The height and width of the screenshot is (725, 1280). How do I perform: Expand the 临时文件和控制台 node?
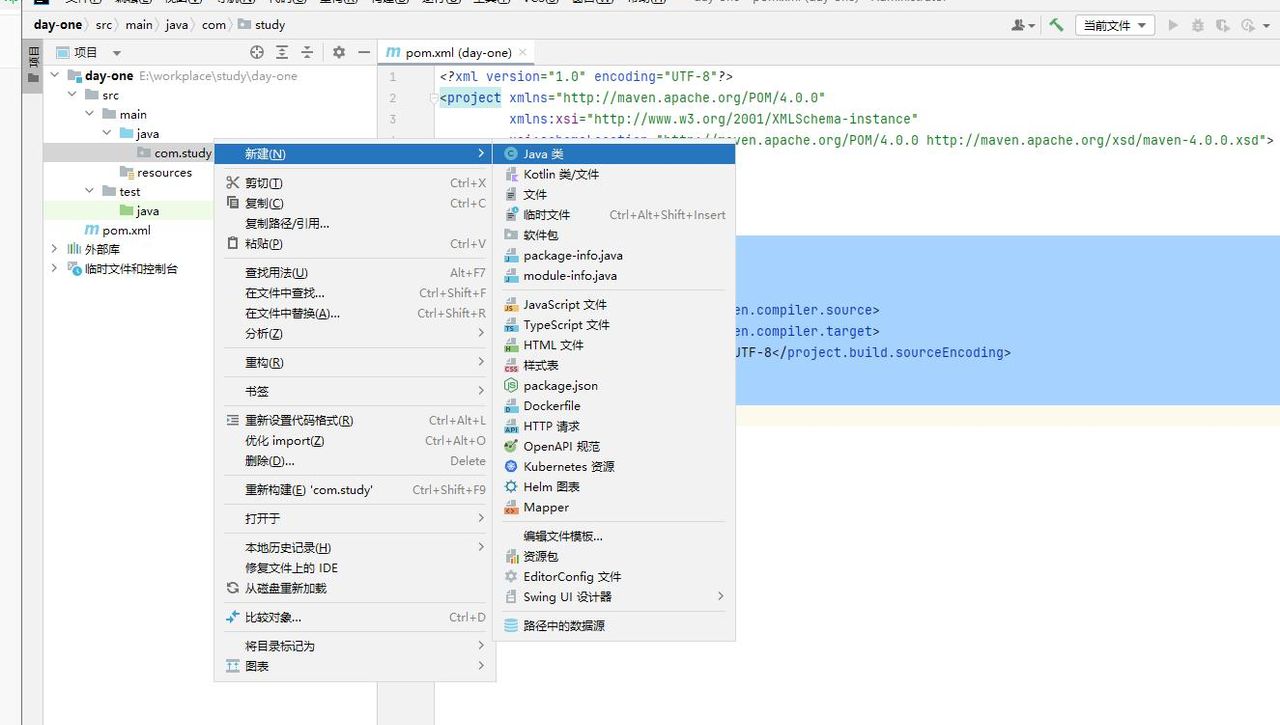pyautogui.click(x=54, y=268)
